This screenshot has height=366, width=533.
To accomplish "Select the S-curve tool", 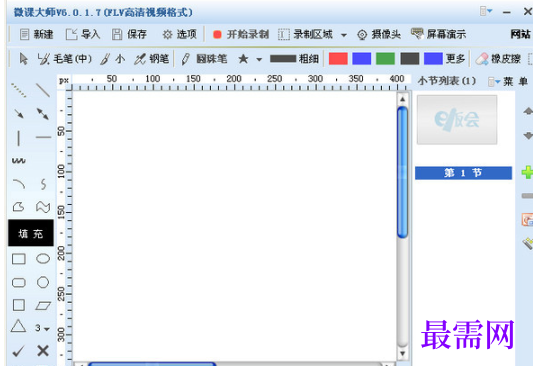I will coord(43,184).
